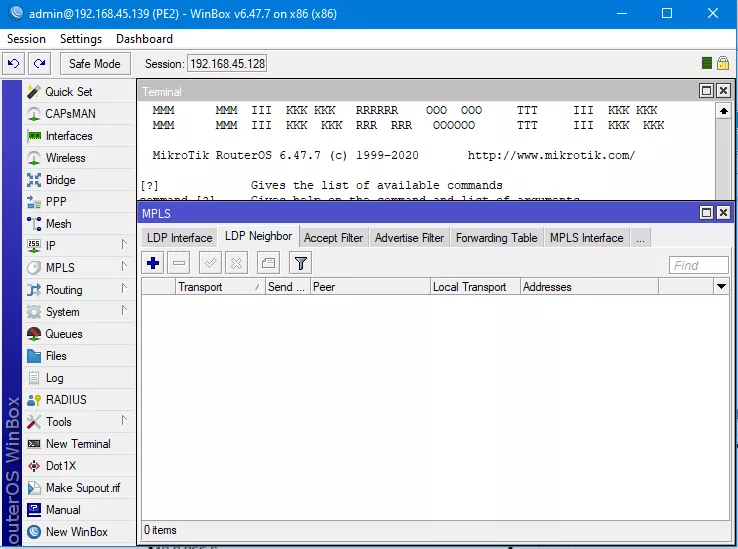This screenshot has height=549, width=738.
Task: Open the MPLS Interface tab
Action: click(586, 238)
